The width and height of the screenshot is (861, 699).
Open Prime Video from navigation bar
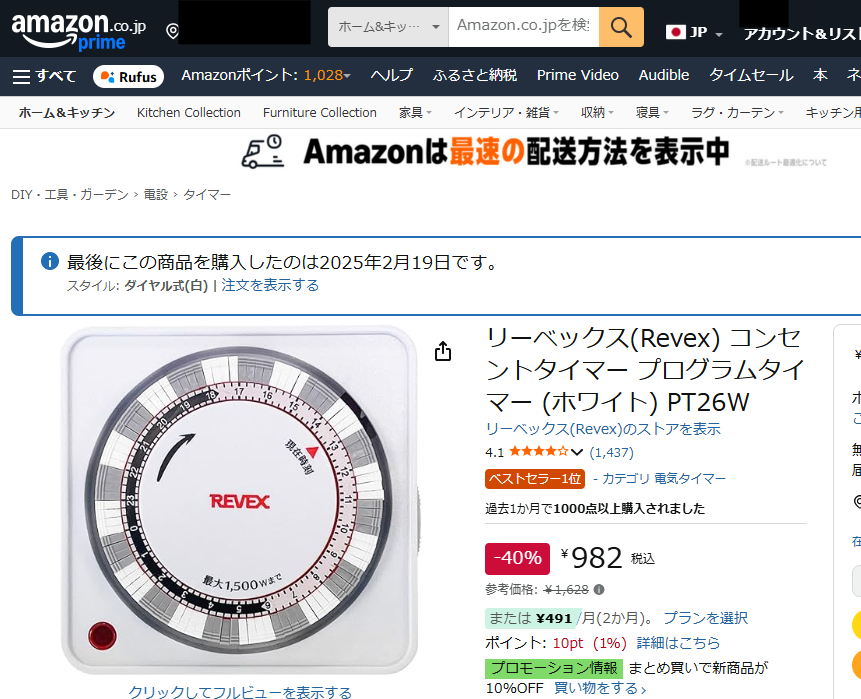[578, 75]
